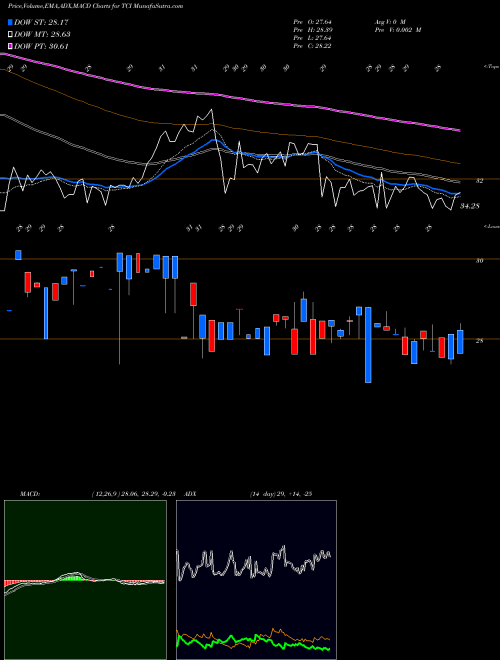Click the 30 axis label on candlestick chart
The height and width of the screenshot is (660, 500).
click(x=479, y=261)
